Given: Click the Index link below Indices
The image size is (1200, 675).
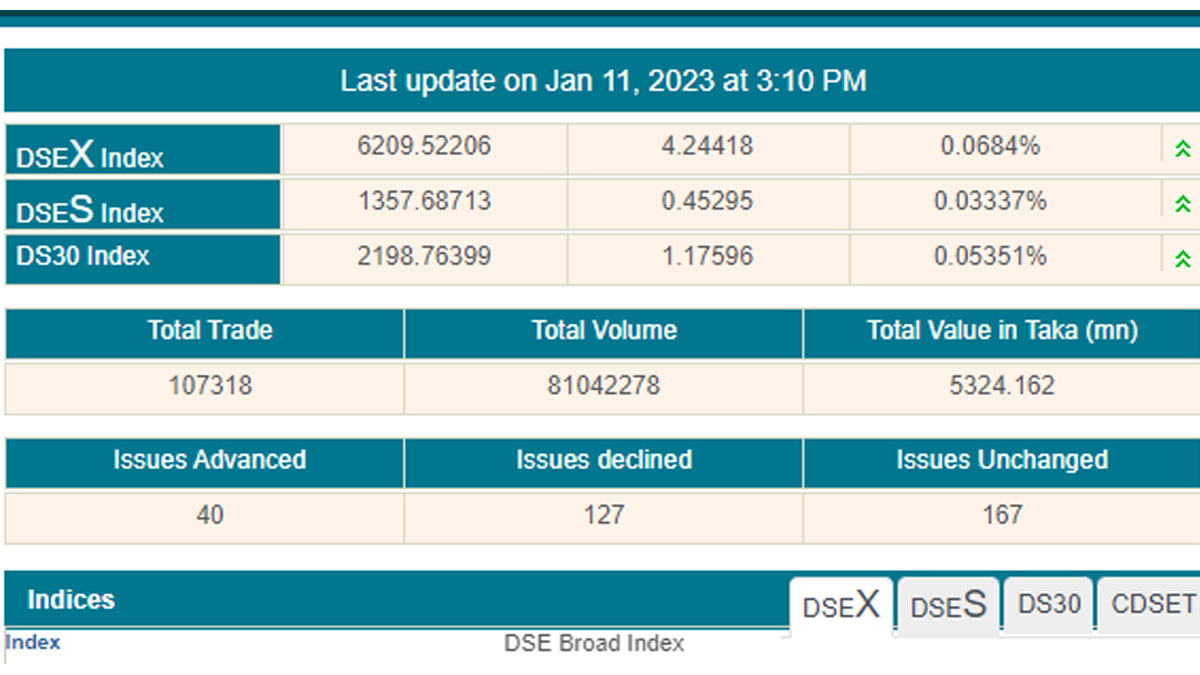Looking at the screenshot, I should 33,643.
